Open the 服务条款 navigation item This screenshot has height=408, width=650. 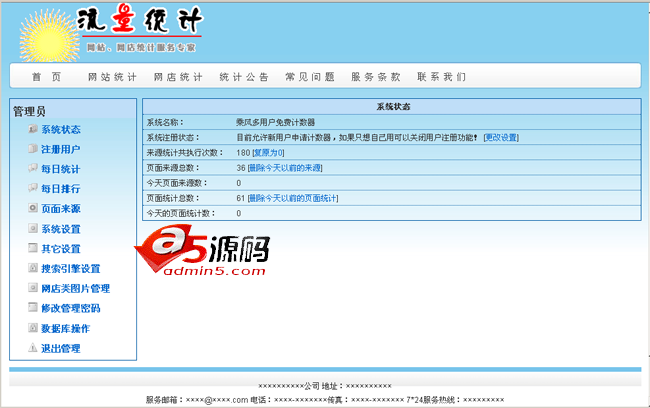click(376, 77)
